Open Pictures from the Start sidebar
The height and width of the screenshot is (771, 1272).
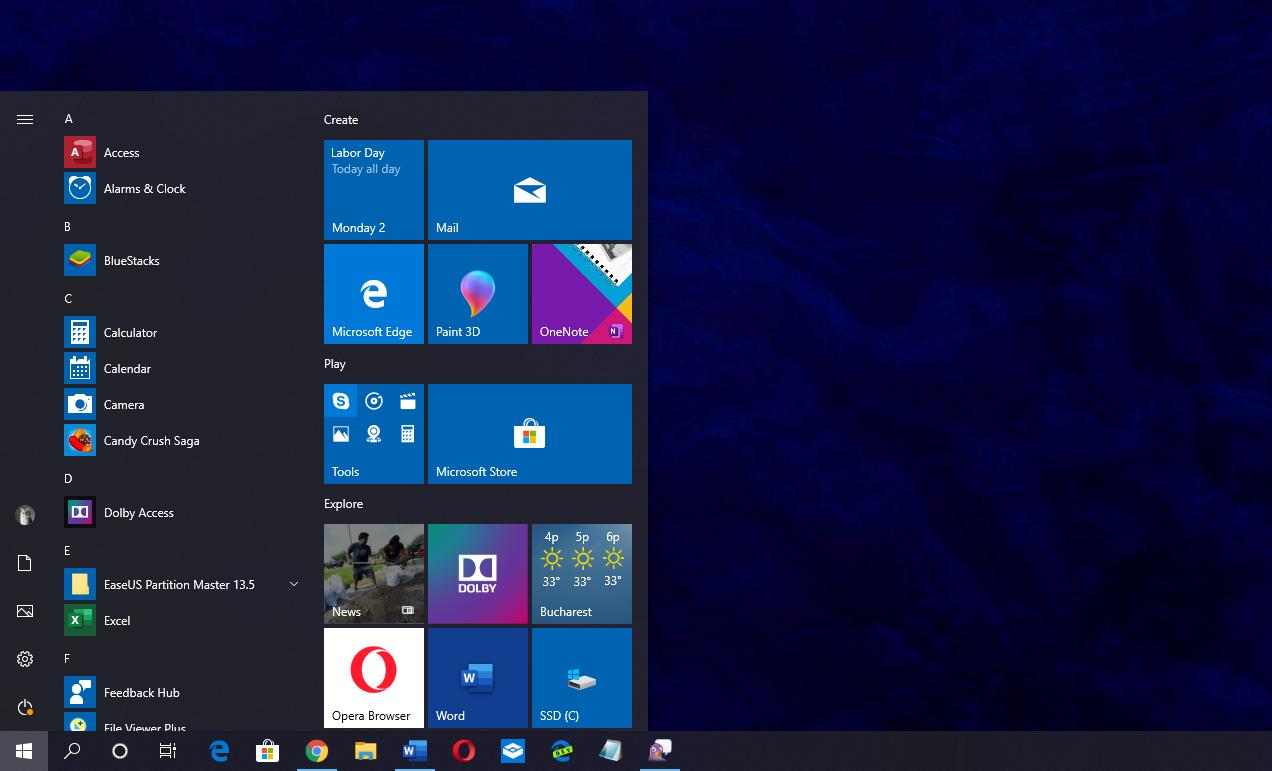click(x=25, y=611)
